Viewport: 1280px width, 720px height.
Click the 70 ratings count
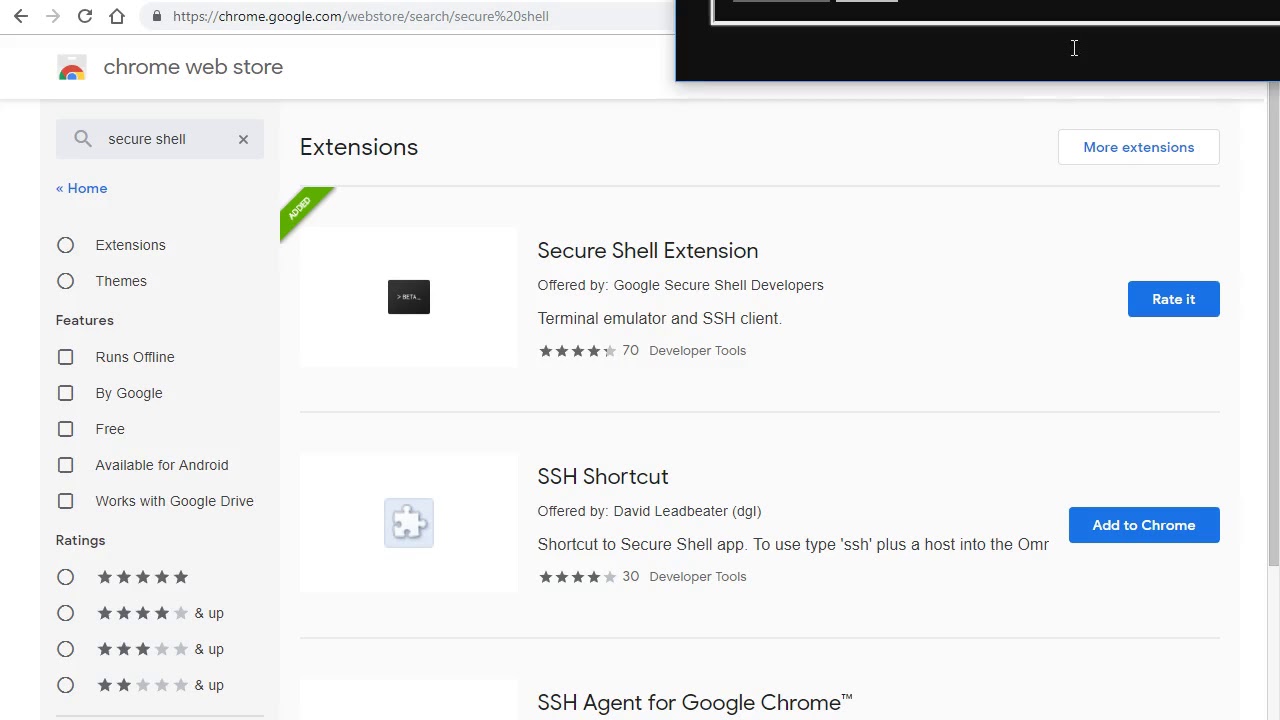pyautogui.click(x=630, y=351)
